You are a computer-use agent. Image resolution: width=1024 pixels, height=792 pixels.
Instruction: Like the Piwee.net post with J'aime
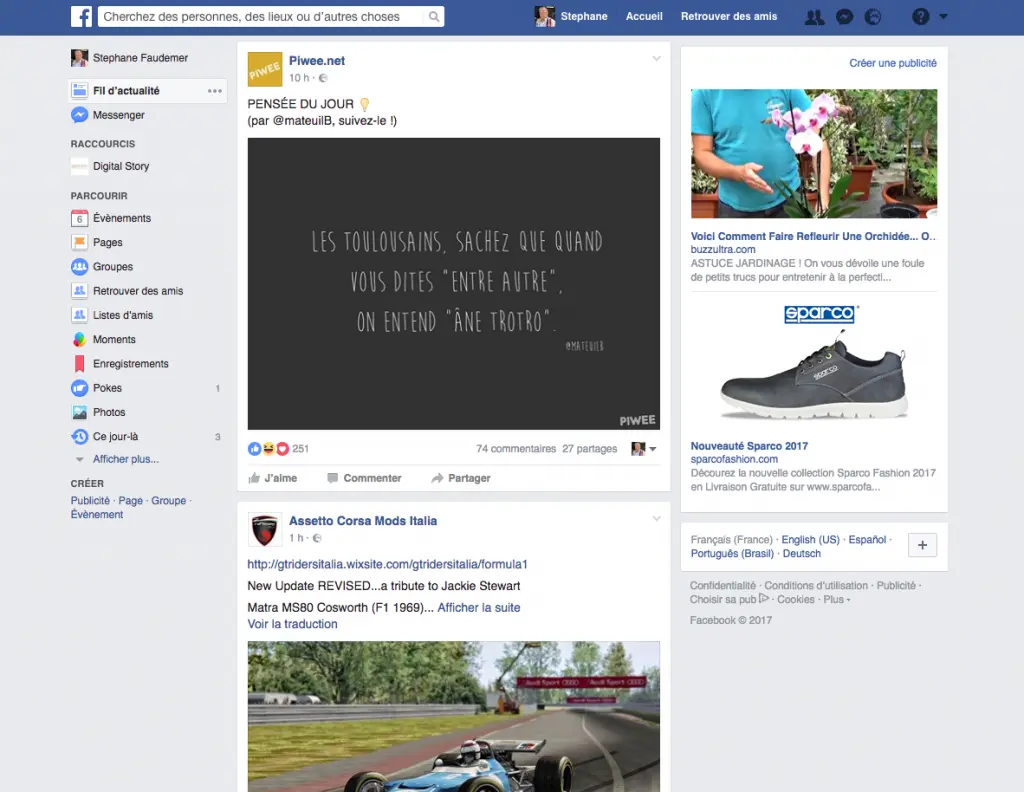(x=273, y=478)
